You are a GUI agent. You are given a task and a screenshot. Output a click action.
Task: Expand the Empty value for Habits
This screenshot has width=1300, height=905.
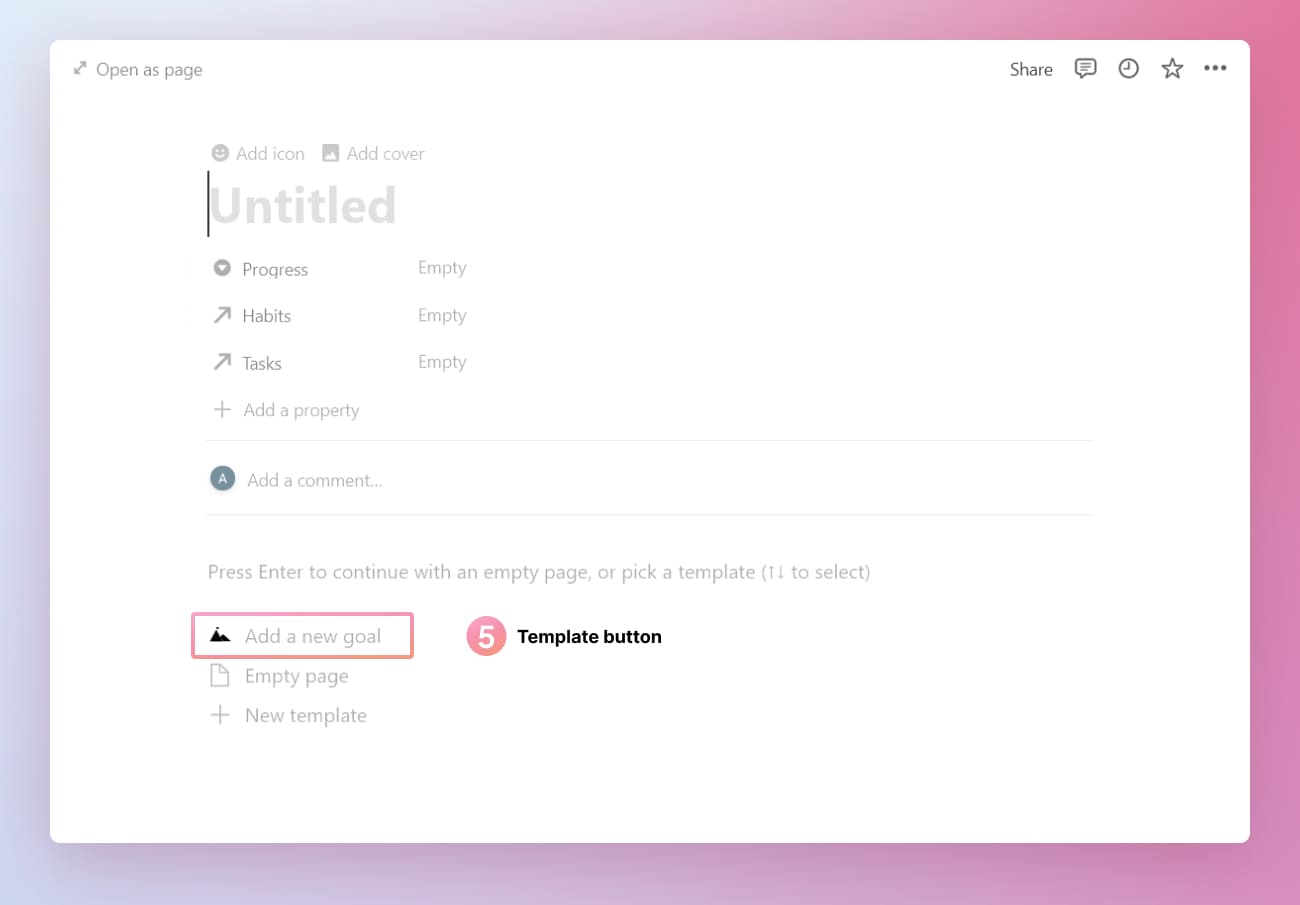point(442,314)
